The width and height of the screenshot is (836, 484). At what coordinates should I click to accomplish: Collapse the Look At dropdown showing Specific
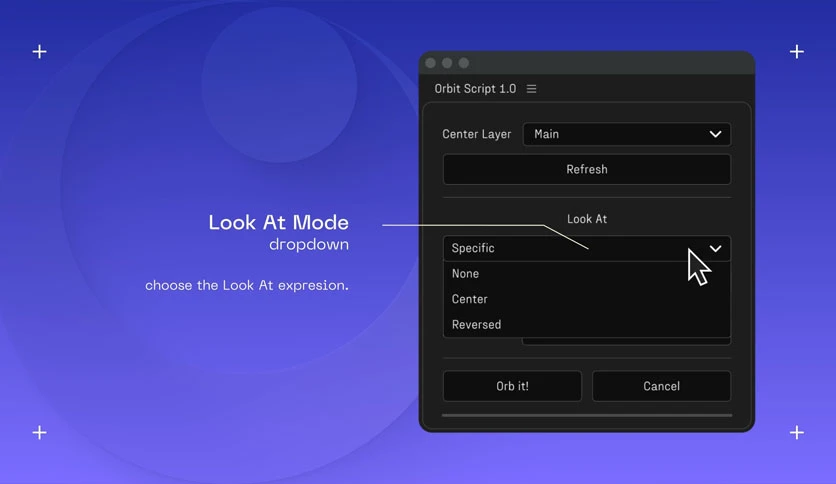coord(586,248)
